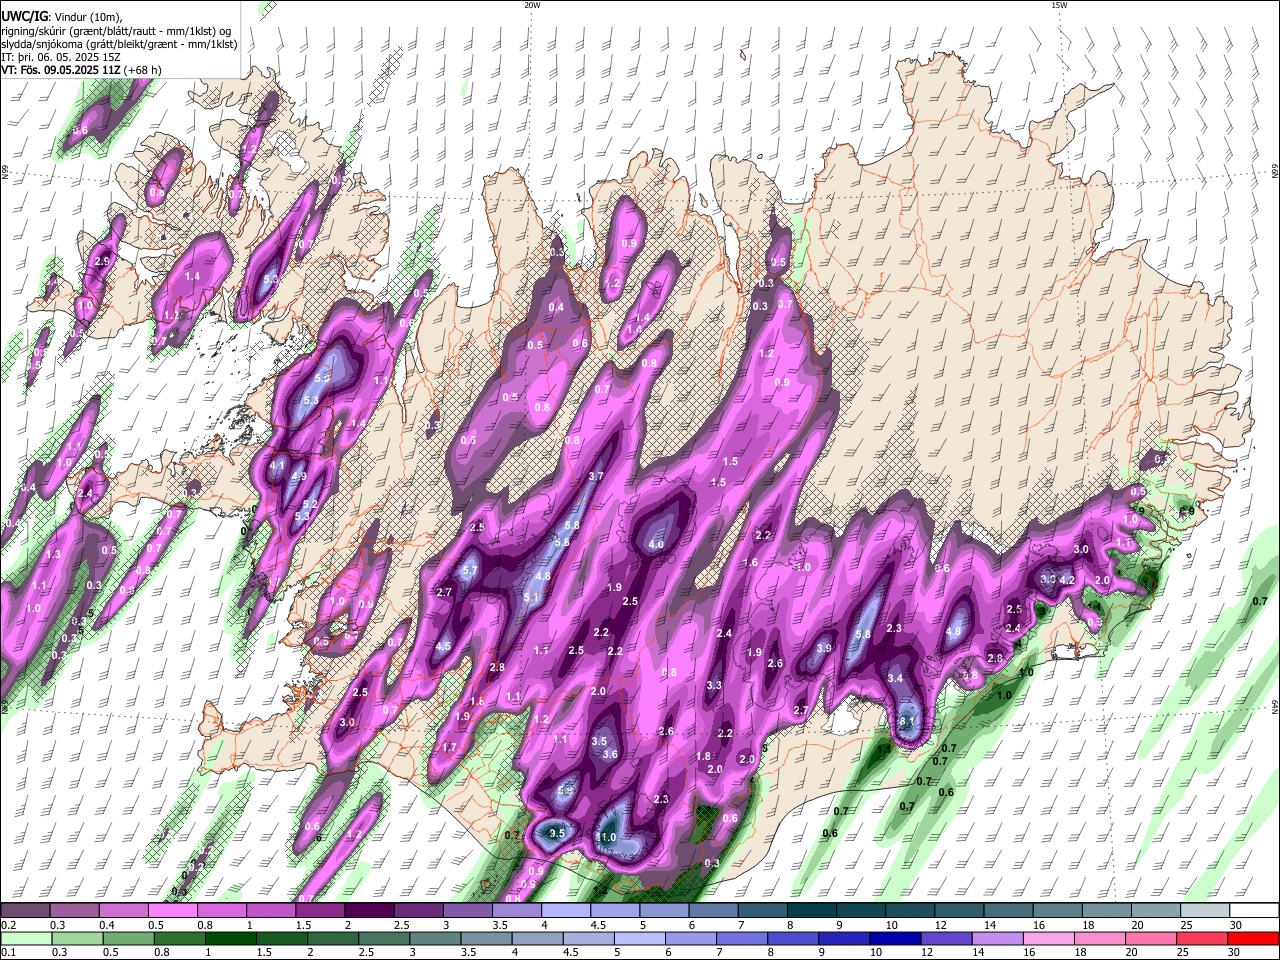
Task: Click the '8.1' precipitation value on the map
Action: click(x=906, y=721)
